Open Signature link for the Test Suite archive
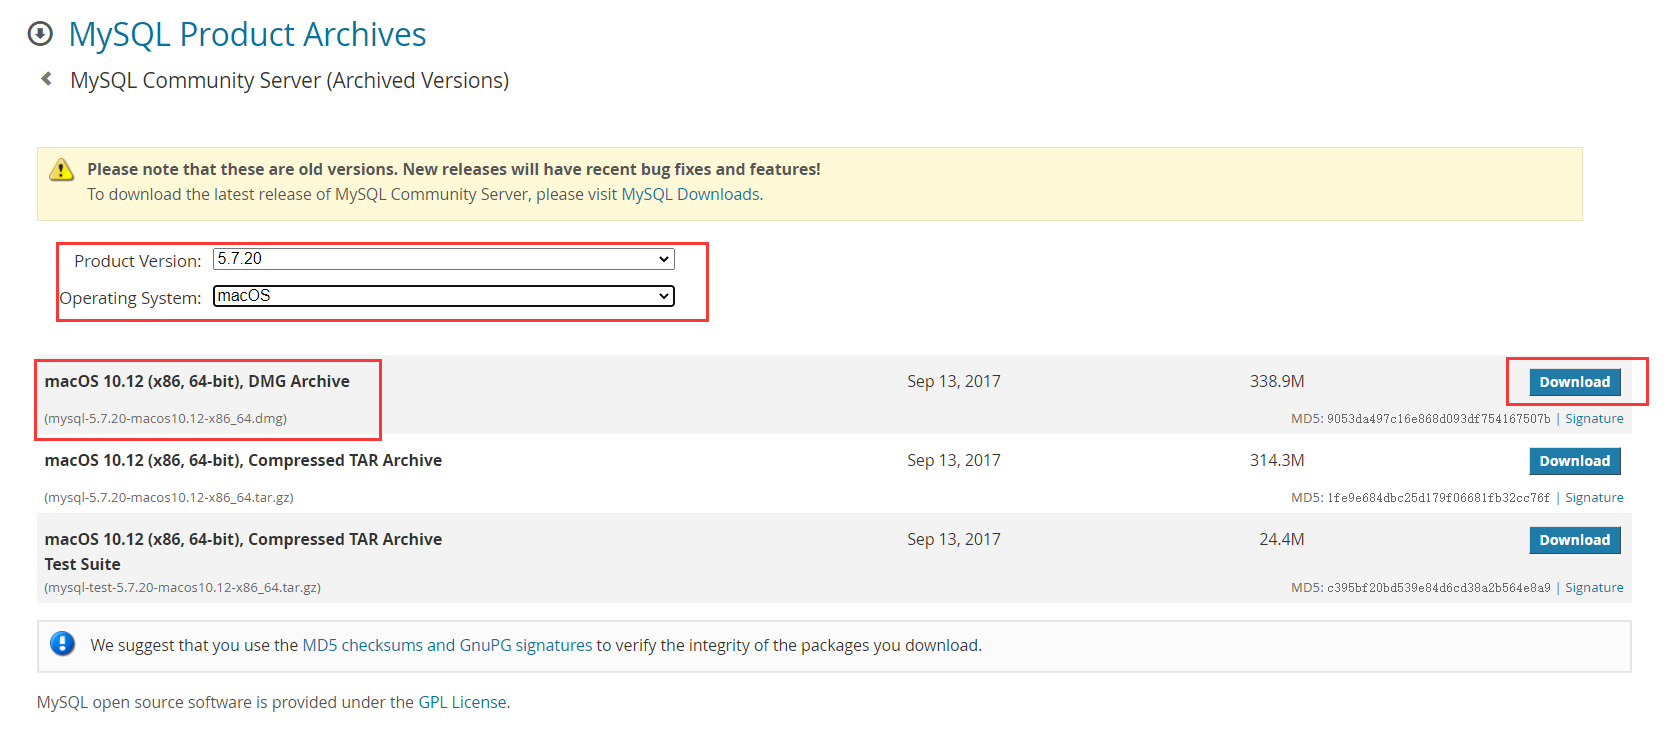This screenshot has width=1669, height=732. pos(1594,588)
